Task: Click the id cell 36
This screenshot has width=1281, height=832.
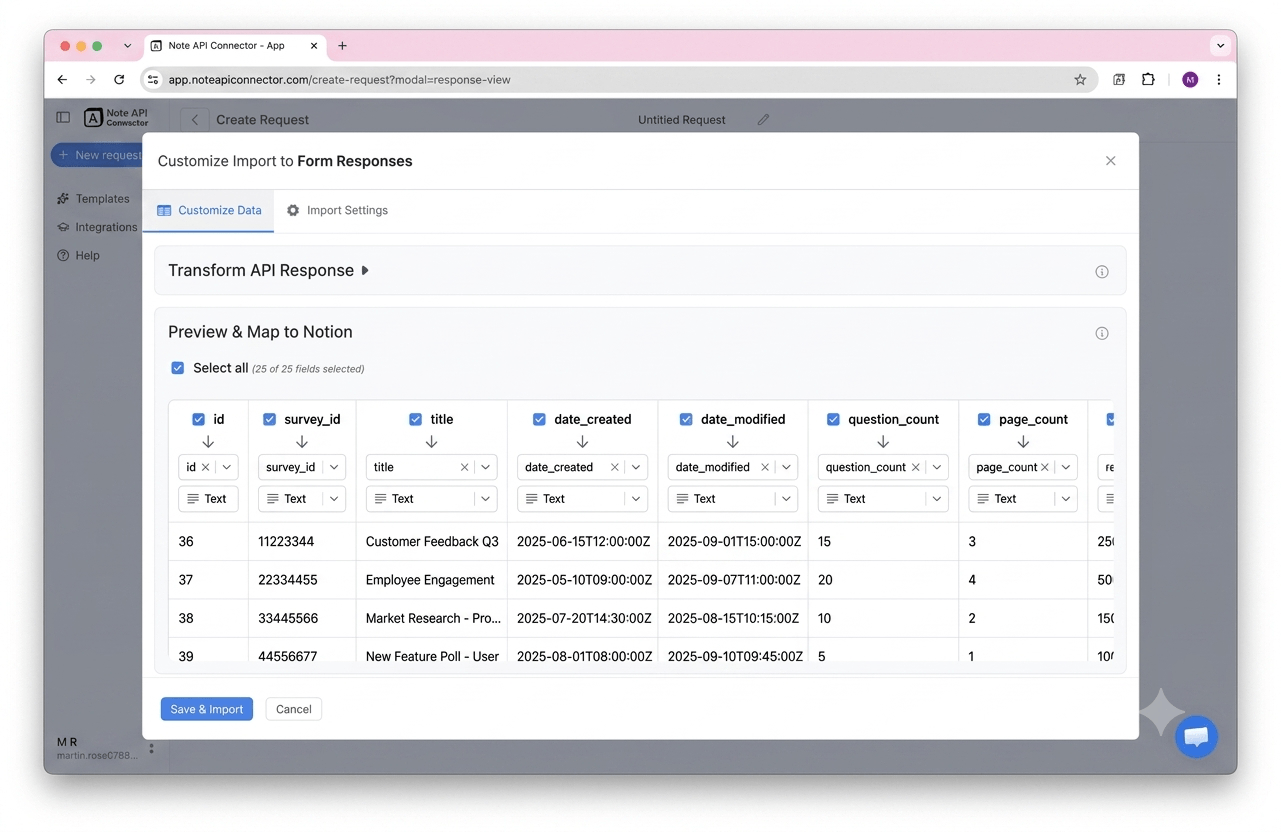Action: [208, 542]
